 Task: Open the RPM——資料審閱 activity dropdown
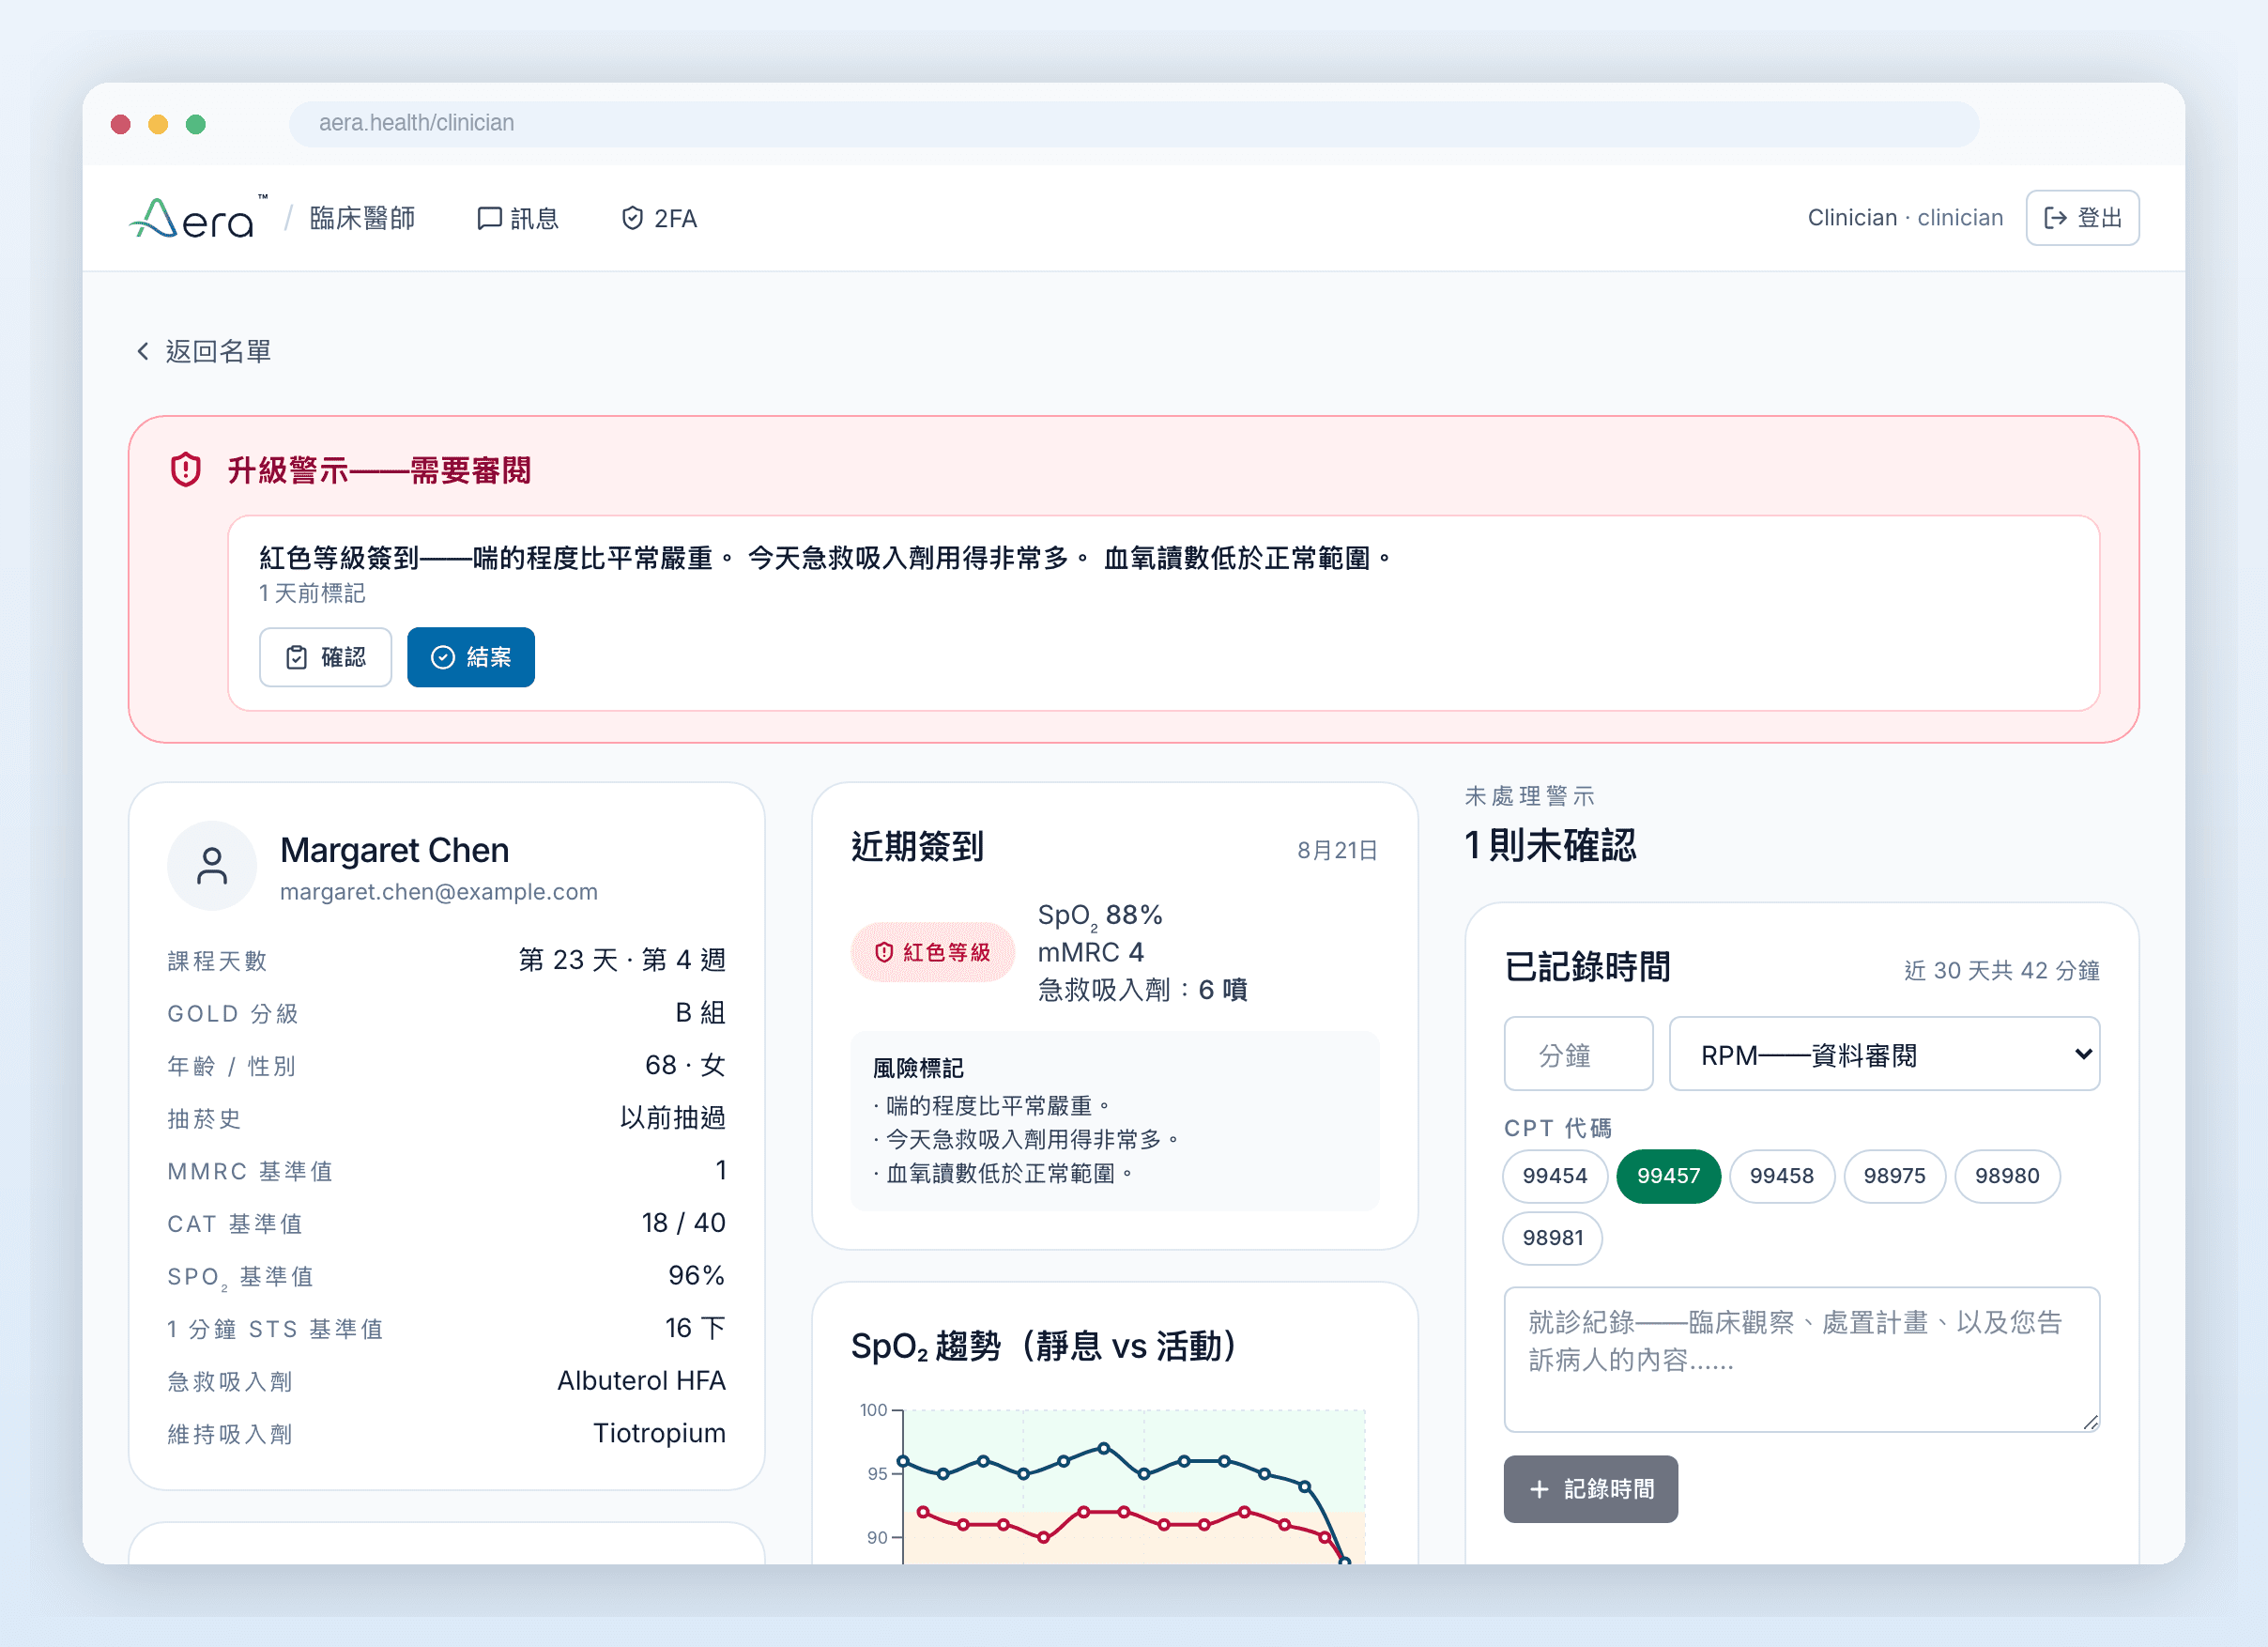tap(1884, 1054)
